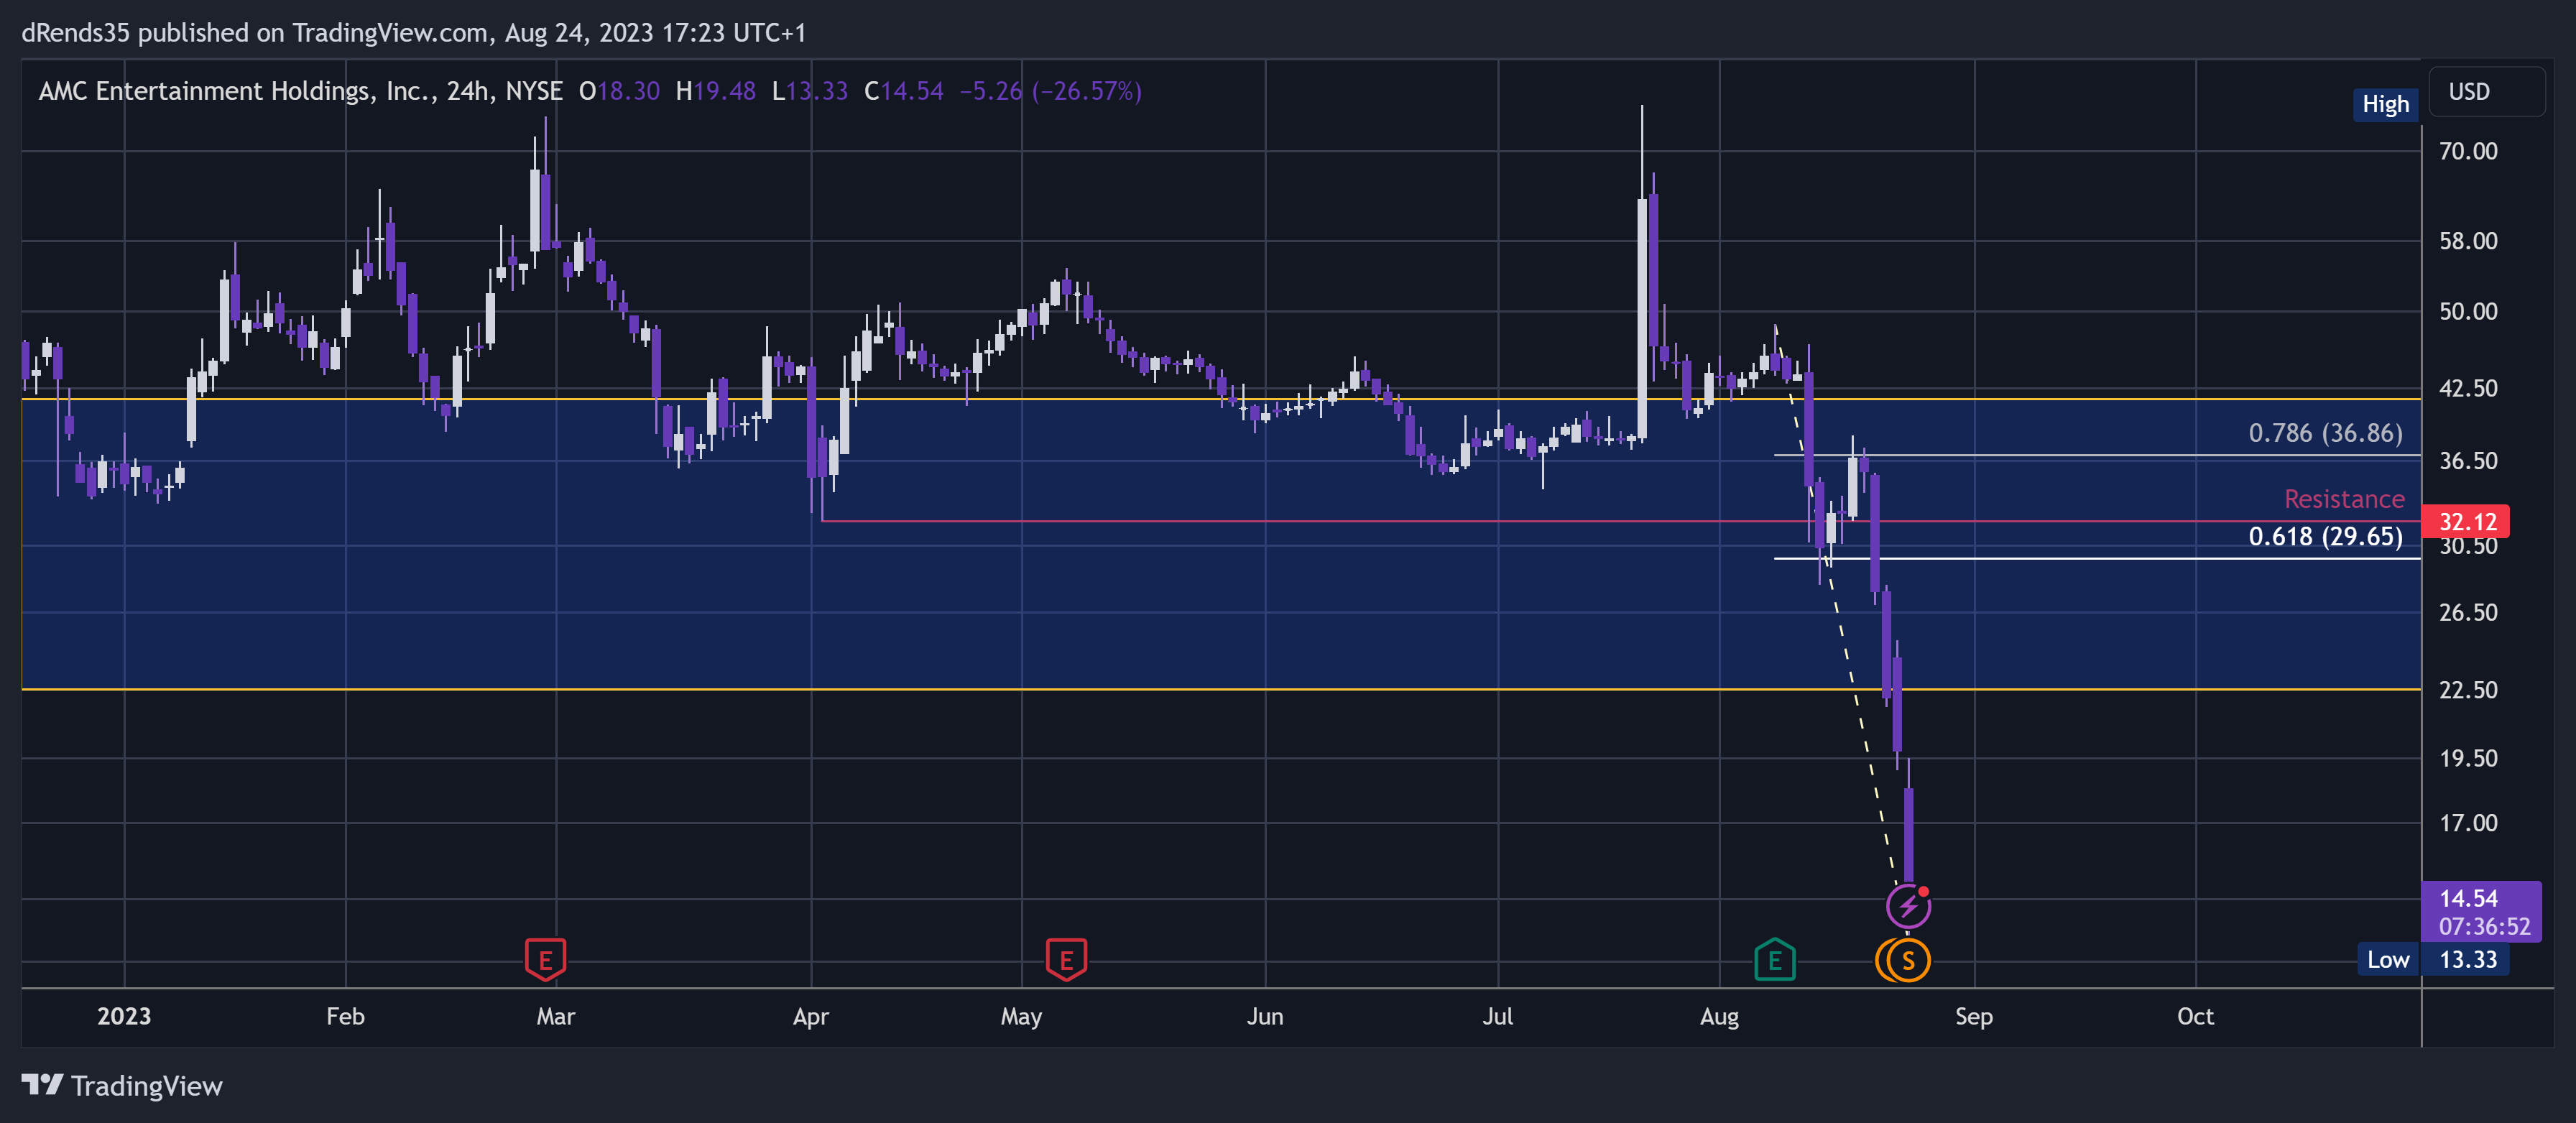Click the Resistance line label text
Viewport: 2576px width, 1123px height.
click(2344, 499)
